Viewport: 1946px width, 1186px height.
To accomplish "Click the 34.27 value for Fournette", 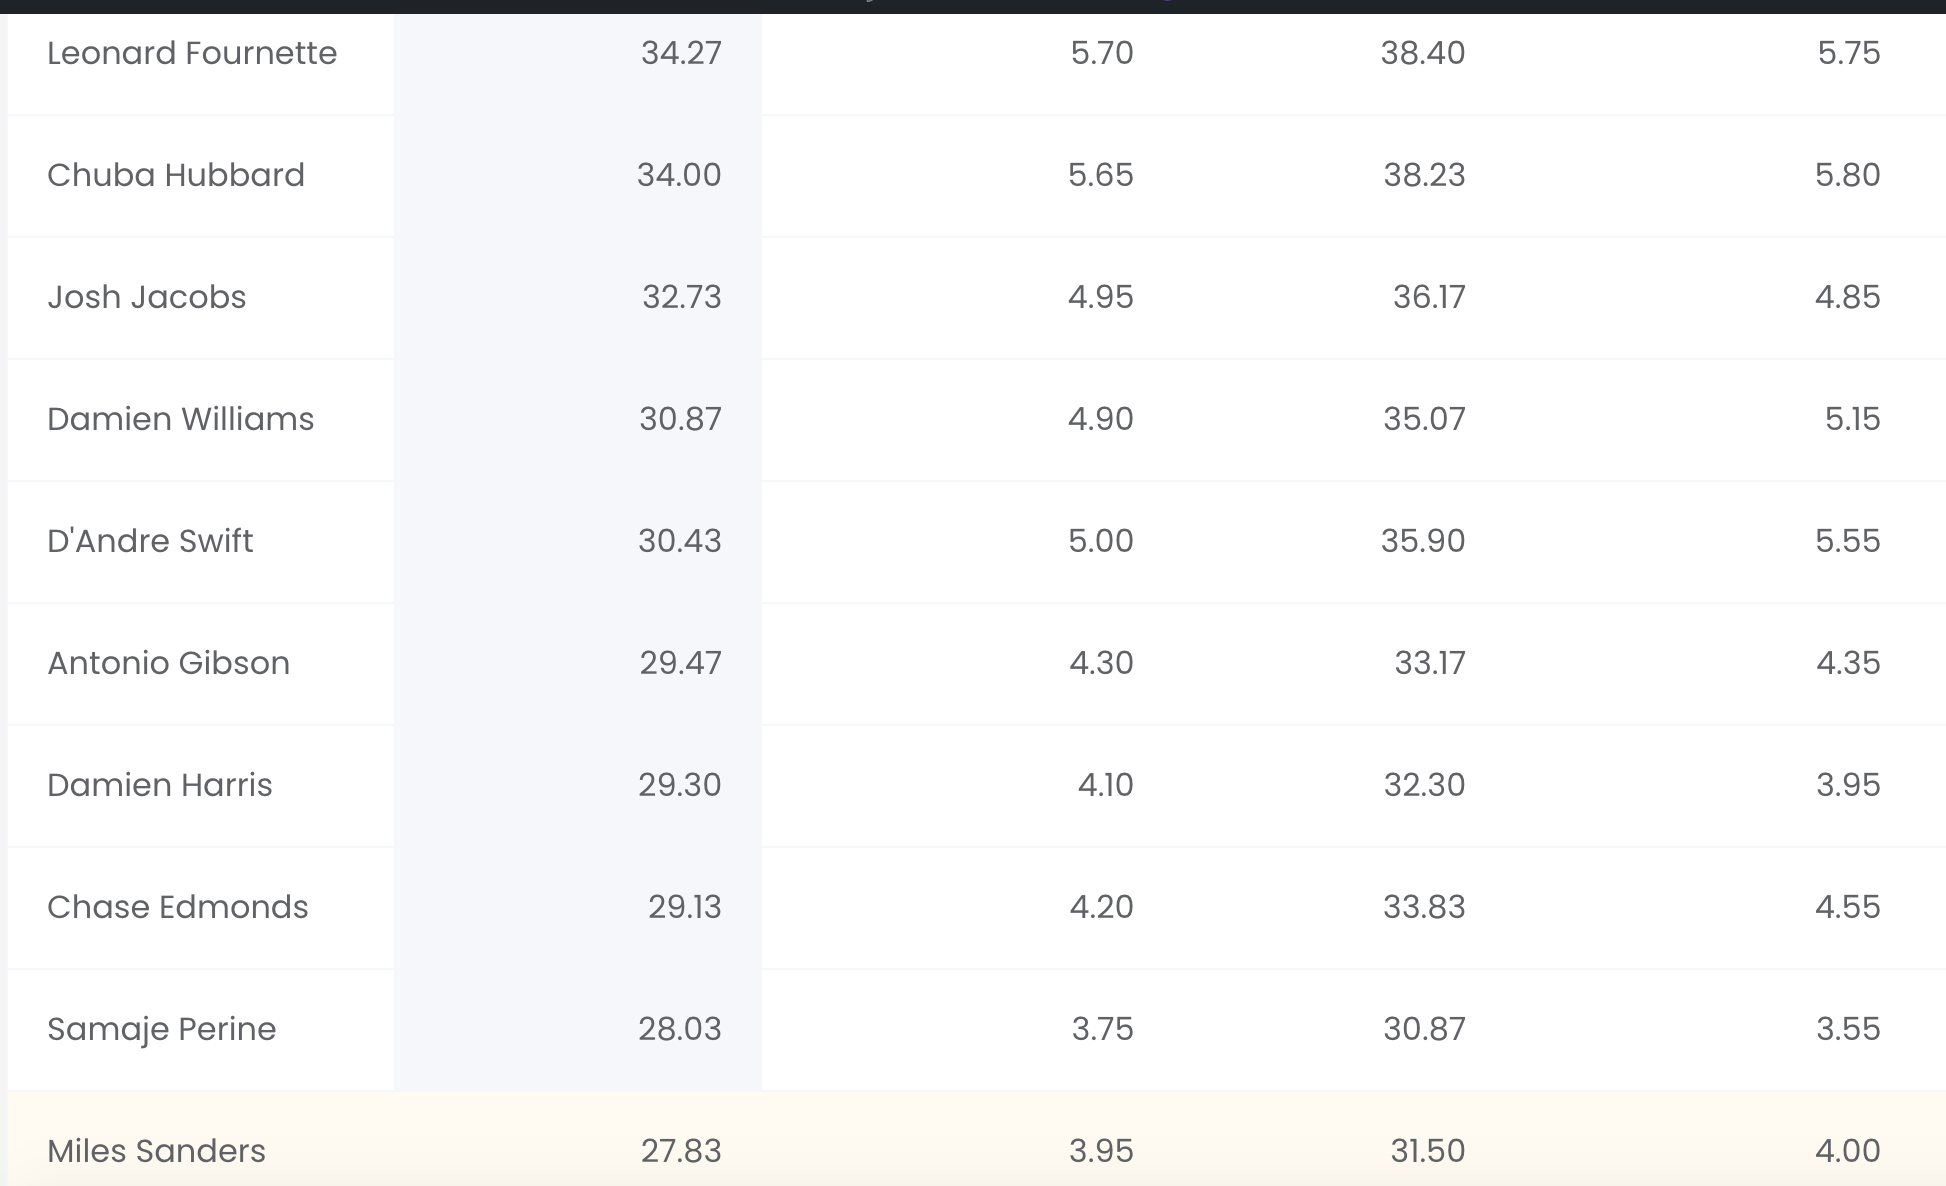I will pyautogui.click(x=681, y=53).
